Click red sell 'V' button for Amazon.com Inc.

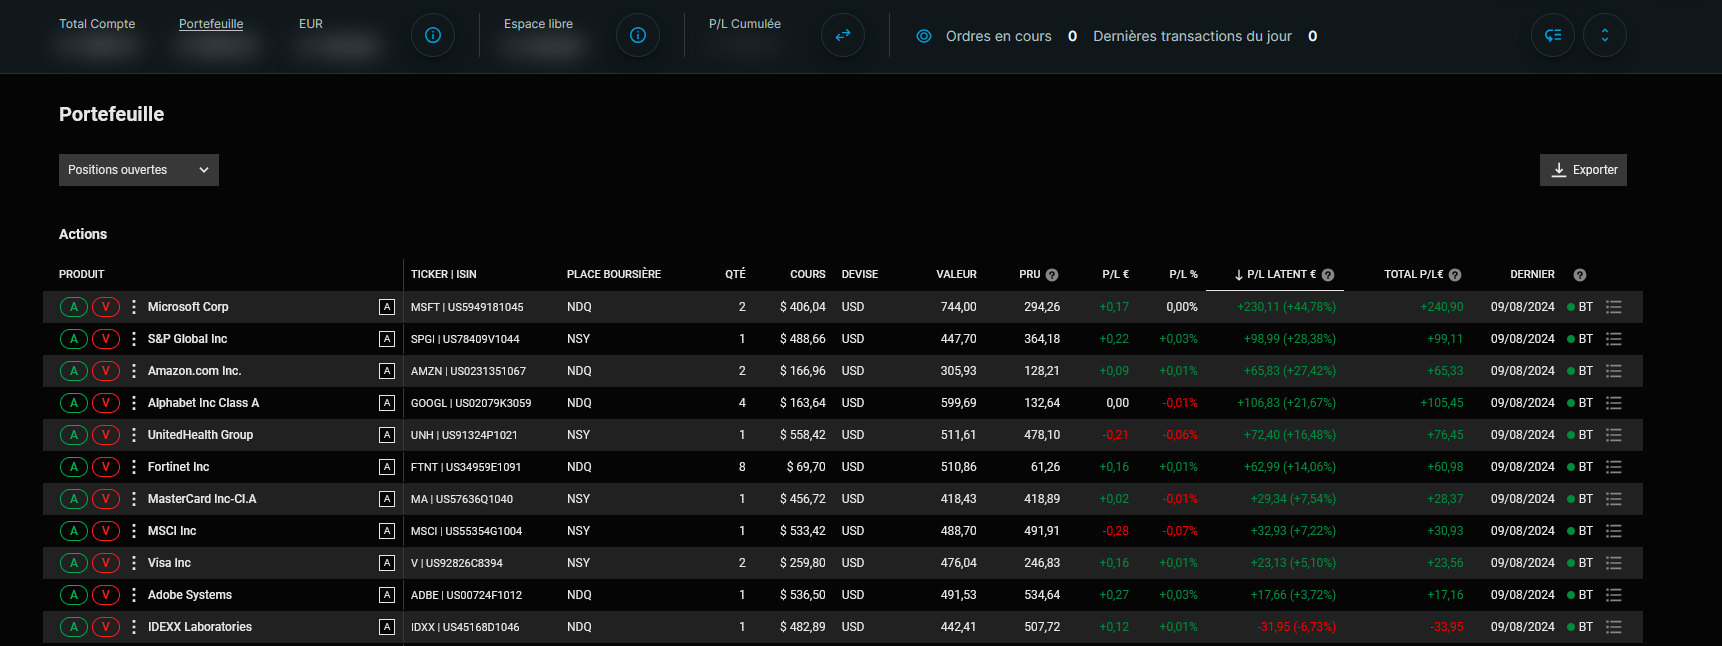[x=105, y=371]
